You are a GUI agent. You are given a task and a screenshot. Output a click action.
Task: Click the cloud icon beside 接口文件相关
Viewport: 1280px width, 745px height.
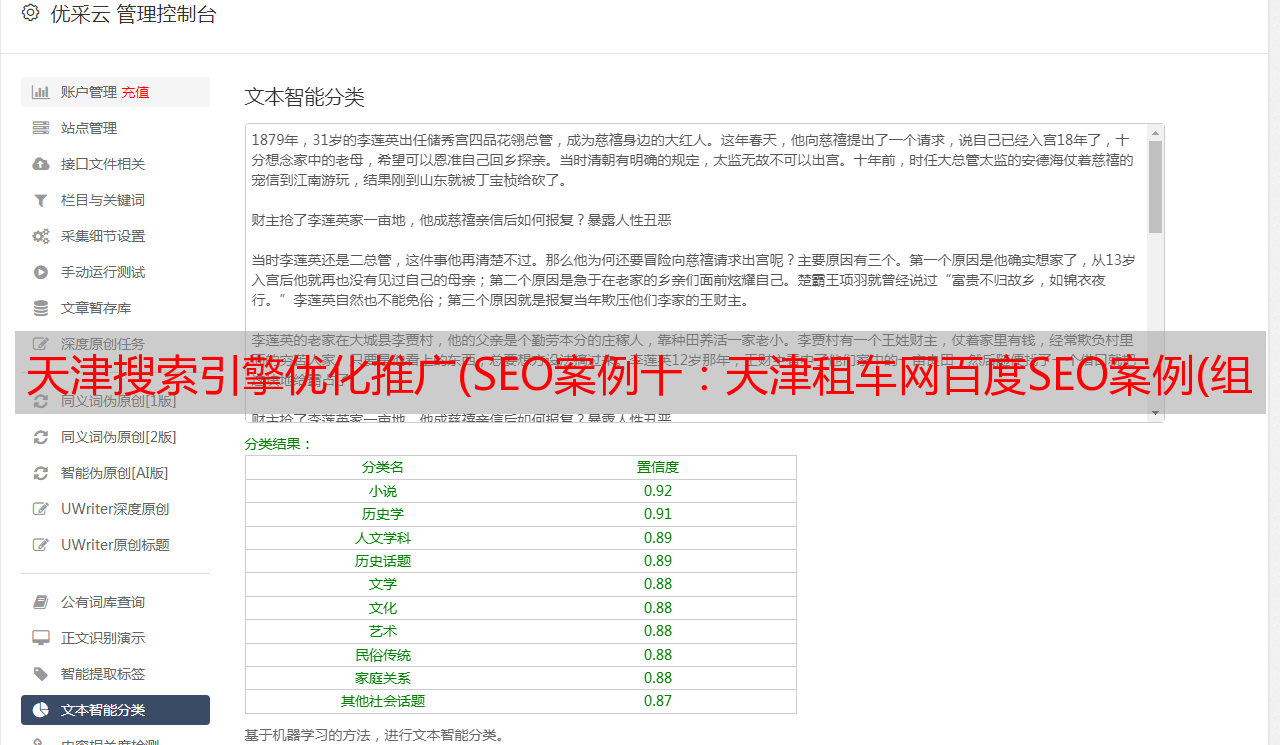pyautogui.click(x=41, y=164)
